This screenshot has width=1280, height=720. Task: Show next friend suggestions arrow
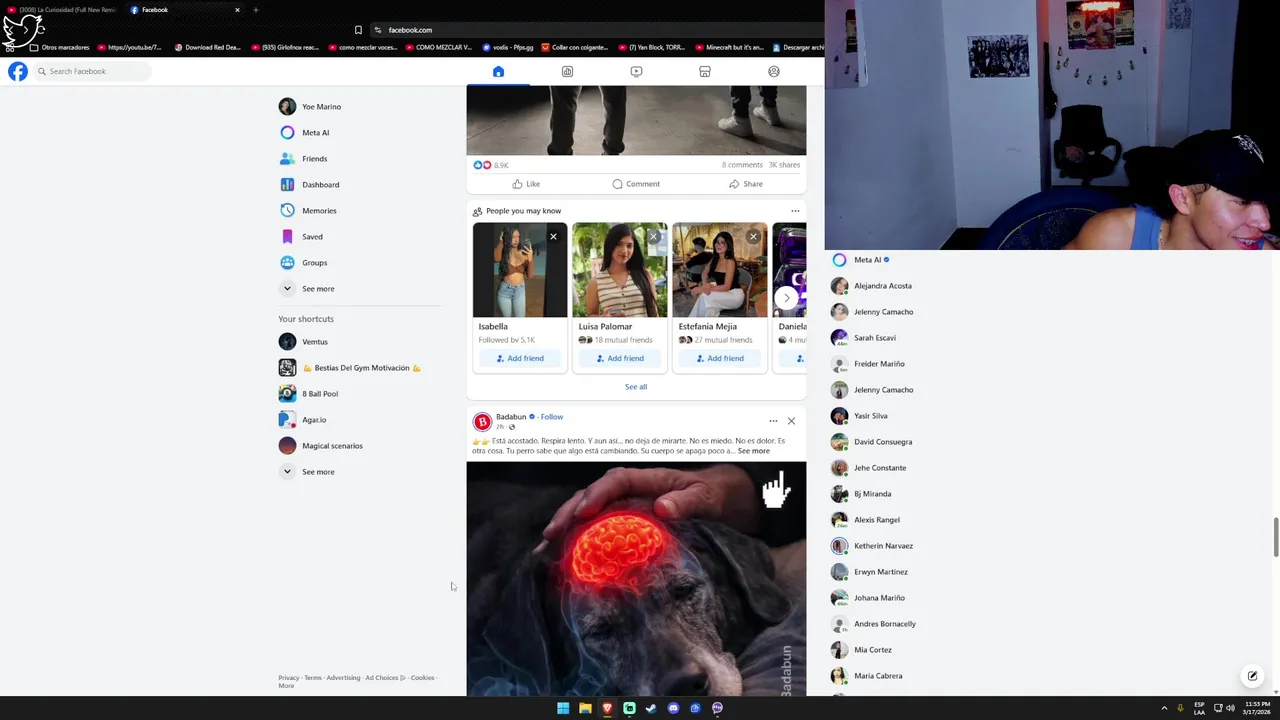tap(787, 297)
